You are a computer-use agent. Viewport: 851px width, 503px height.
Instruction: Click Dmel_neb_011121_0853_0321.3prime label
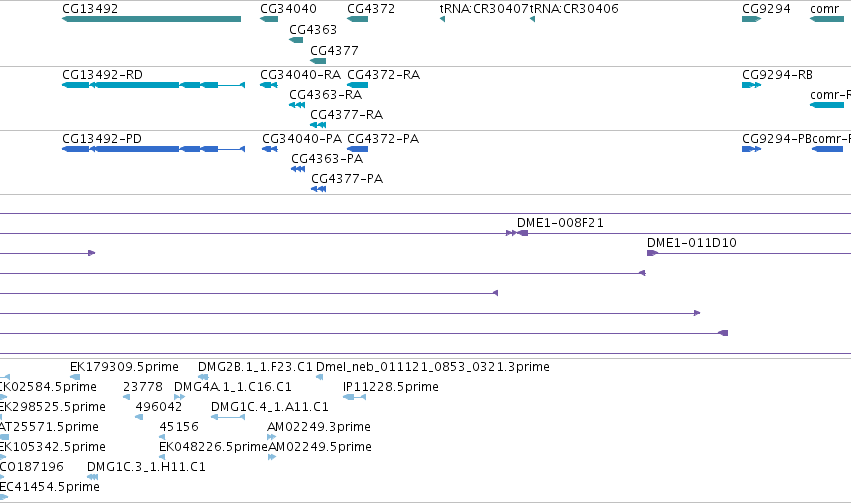tap(433, 367)
